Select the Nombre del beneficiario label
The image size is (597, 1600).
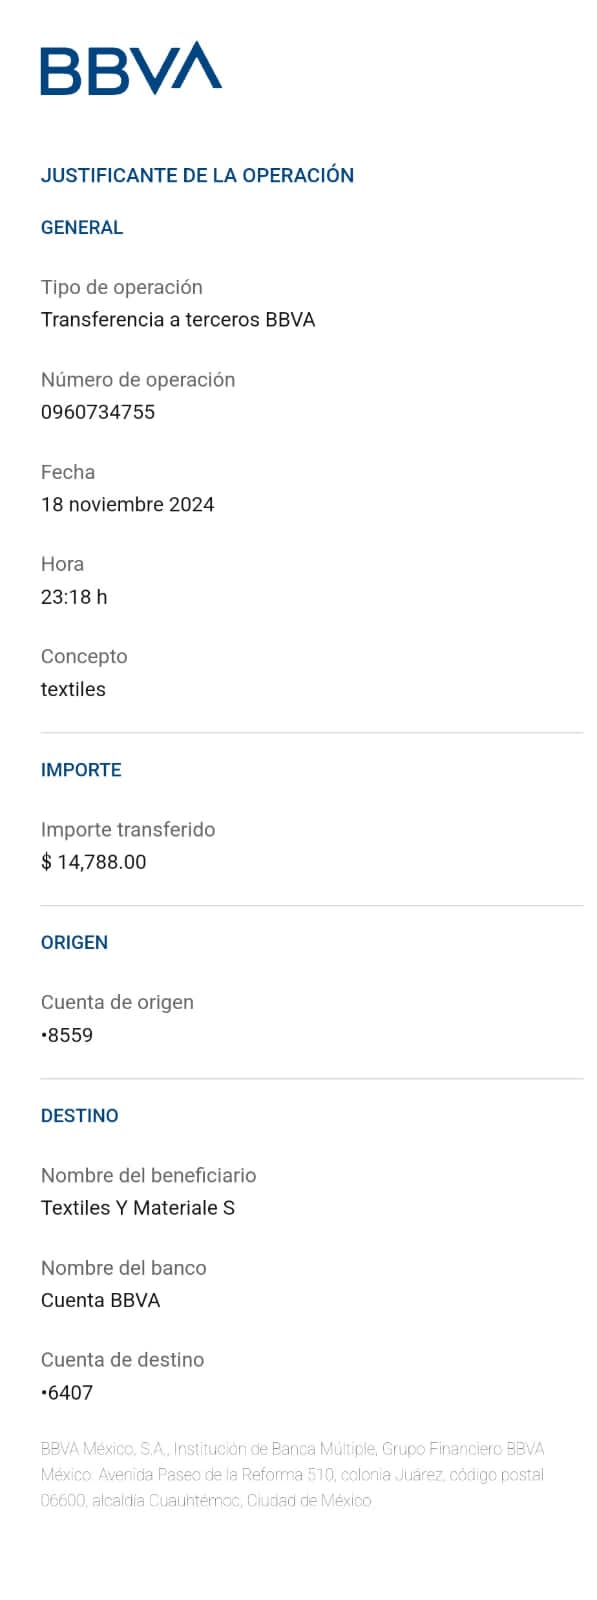[149, 1175]
